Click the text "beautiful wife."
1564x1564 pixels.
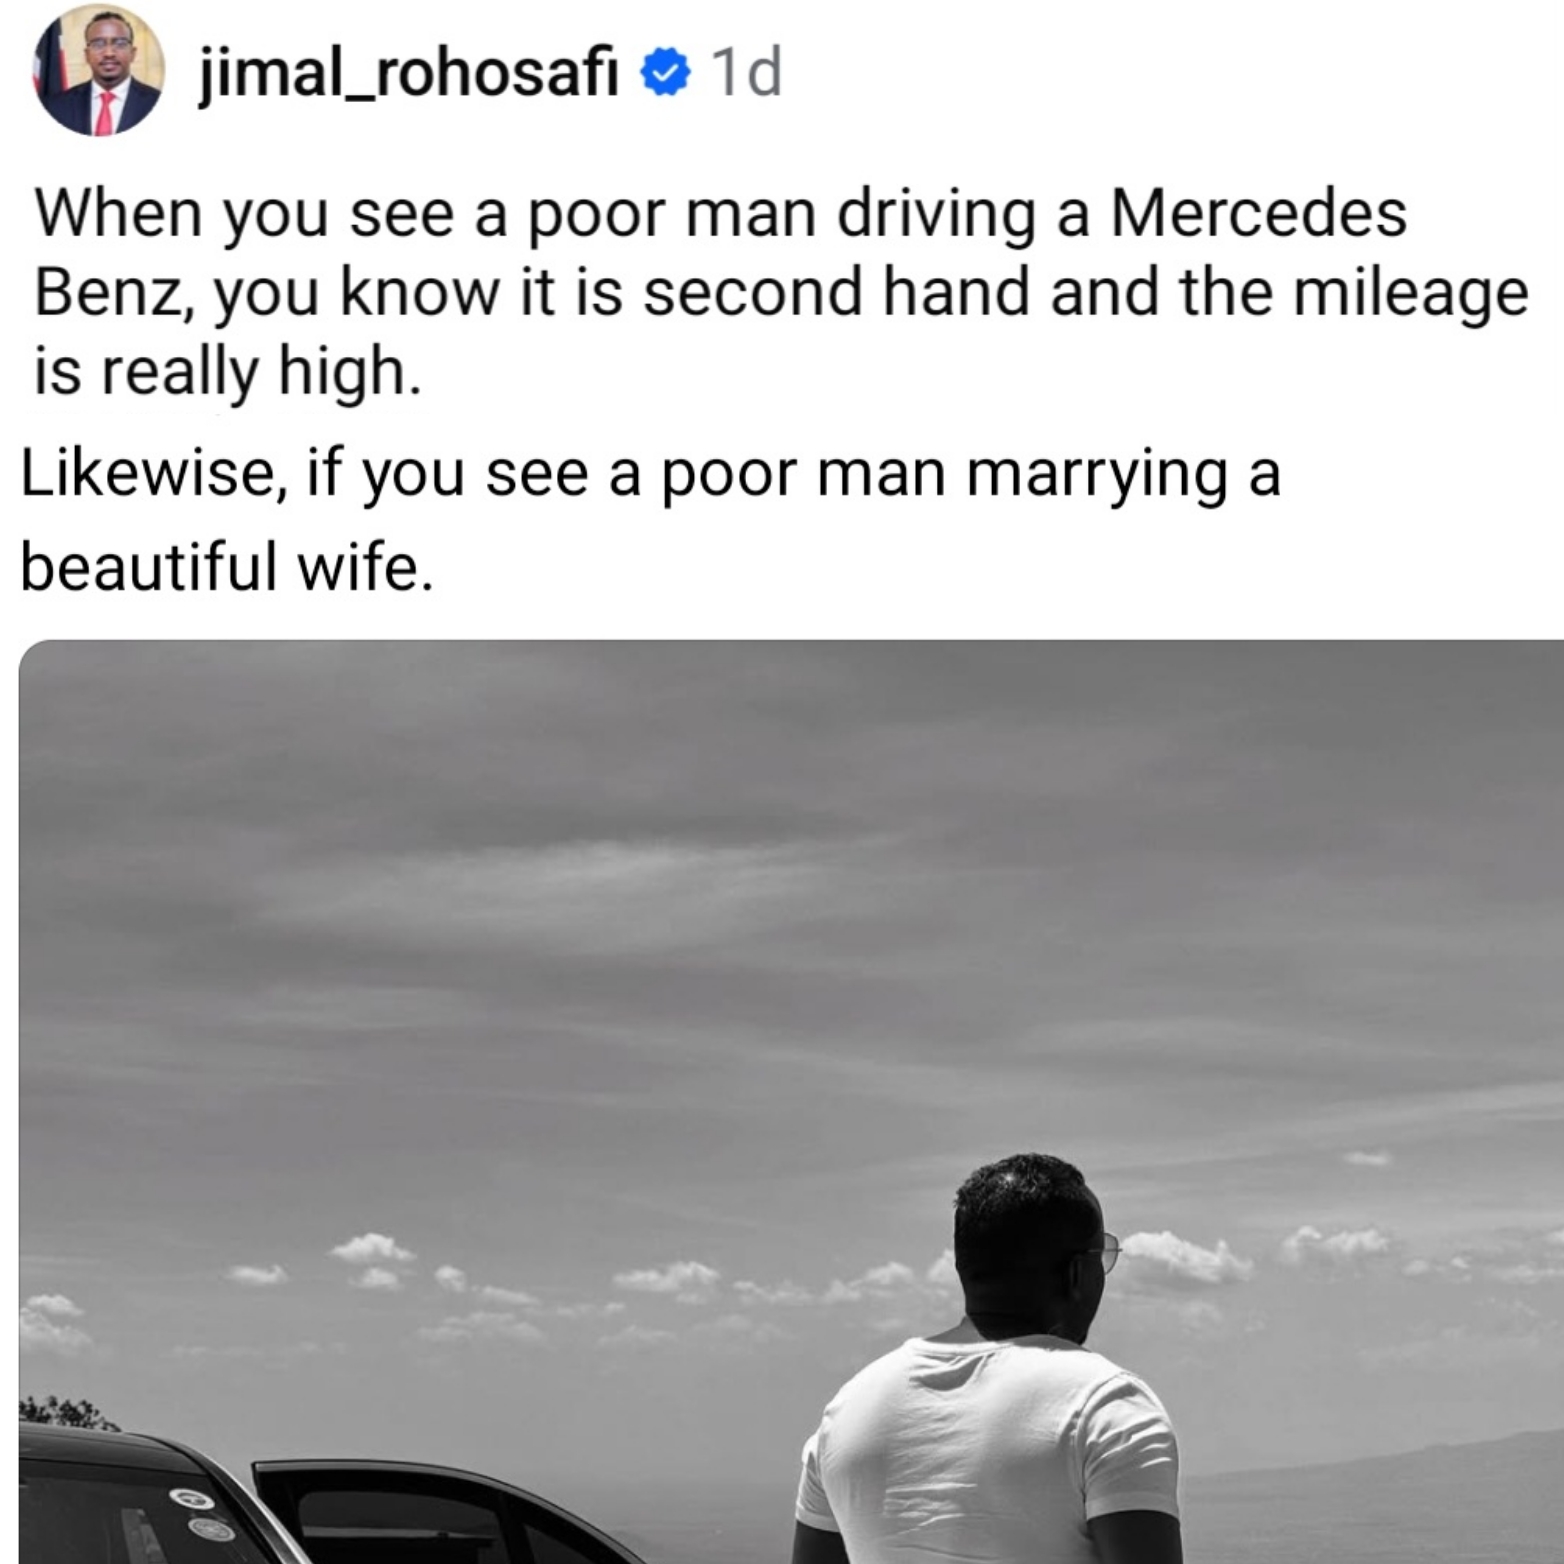tap(228, 569)
